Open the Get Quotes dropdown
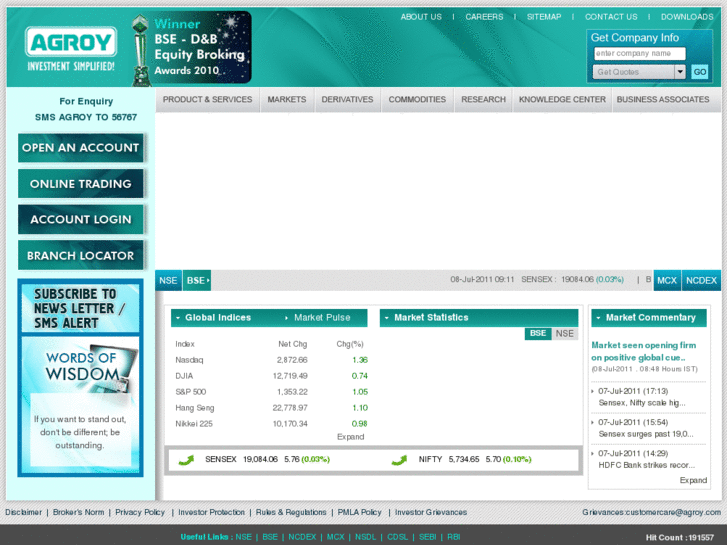The width and height of the screenshot is (727, 545). (x=639, y=72)
